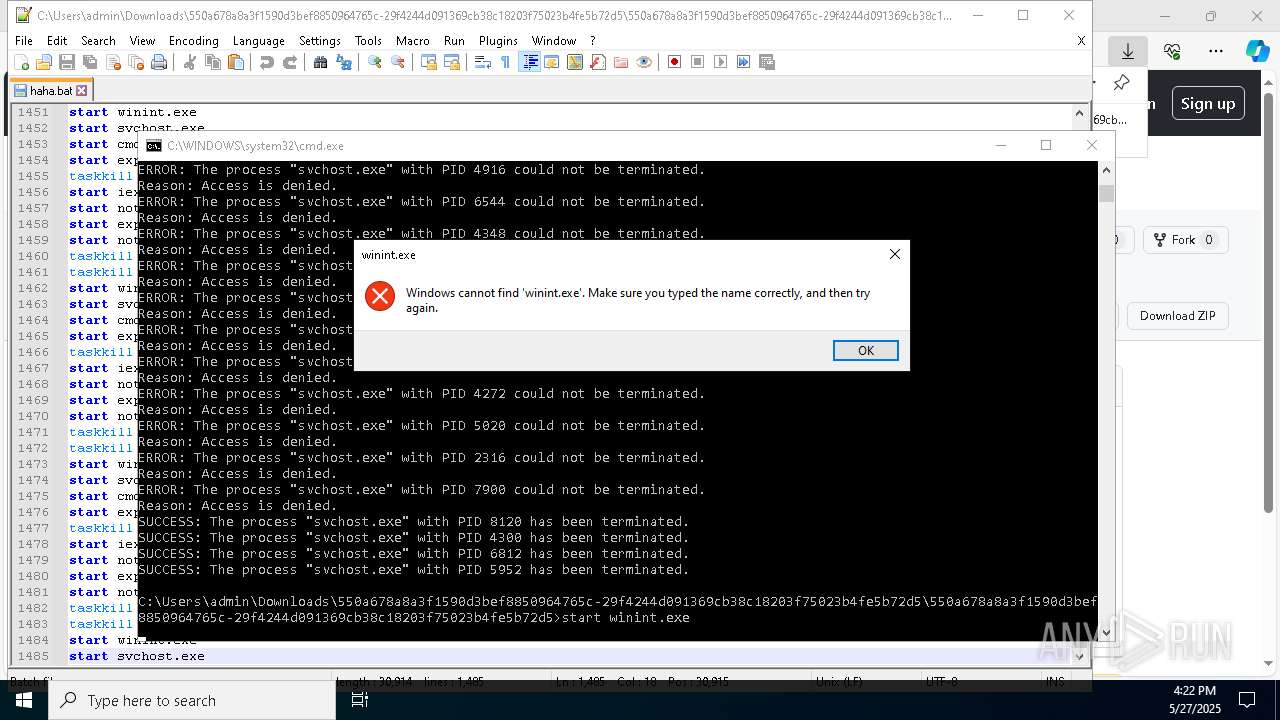Click the Synchronize horizontal scrolling icon
The height and width of the screenshot is (720, 1280).
pyautogui.click(x=451, y=62)
